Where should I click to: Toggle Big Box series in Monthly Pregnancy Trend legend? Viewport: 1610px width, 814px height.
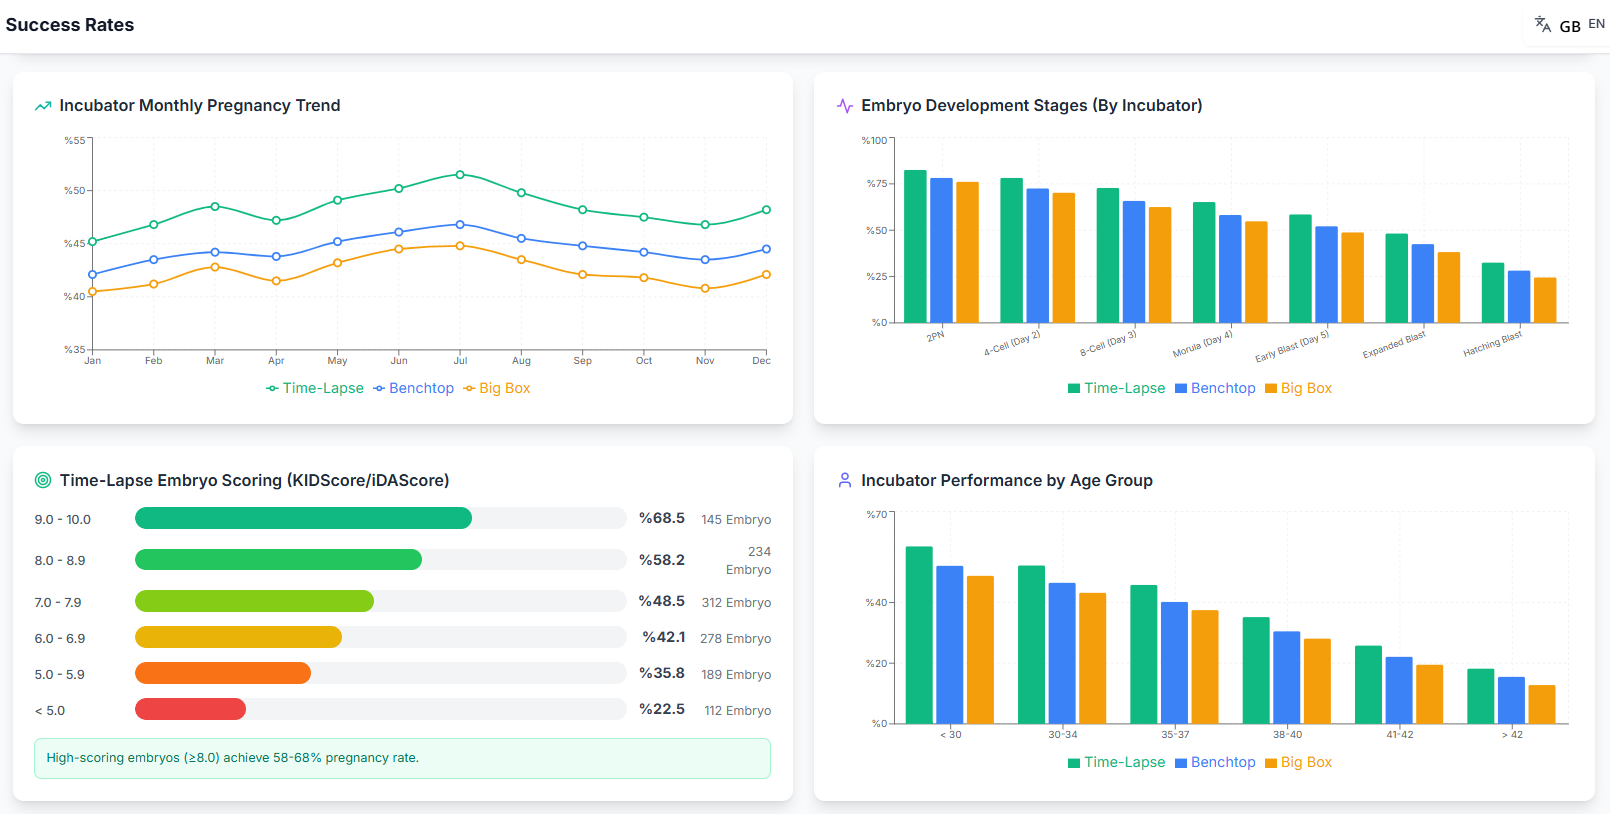tap(496, 388)
